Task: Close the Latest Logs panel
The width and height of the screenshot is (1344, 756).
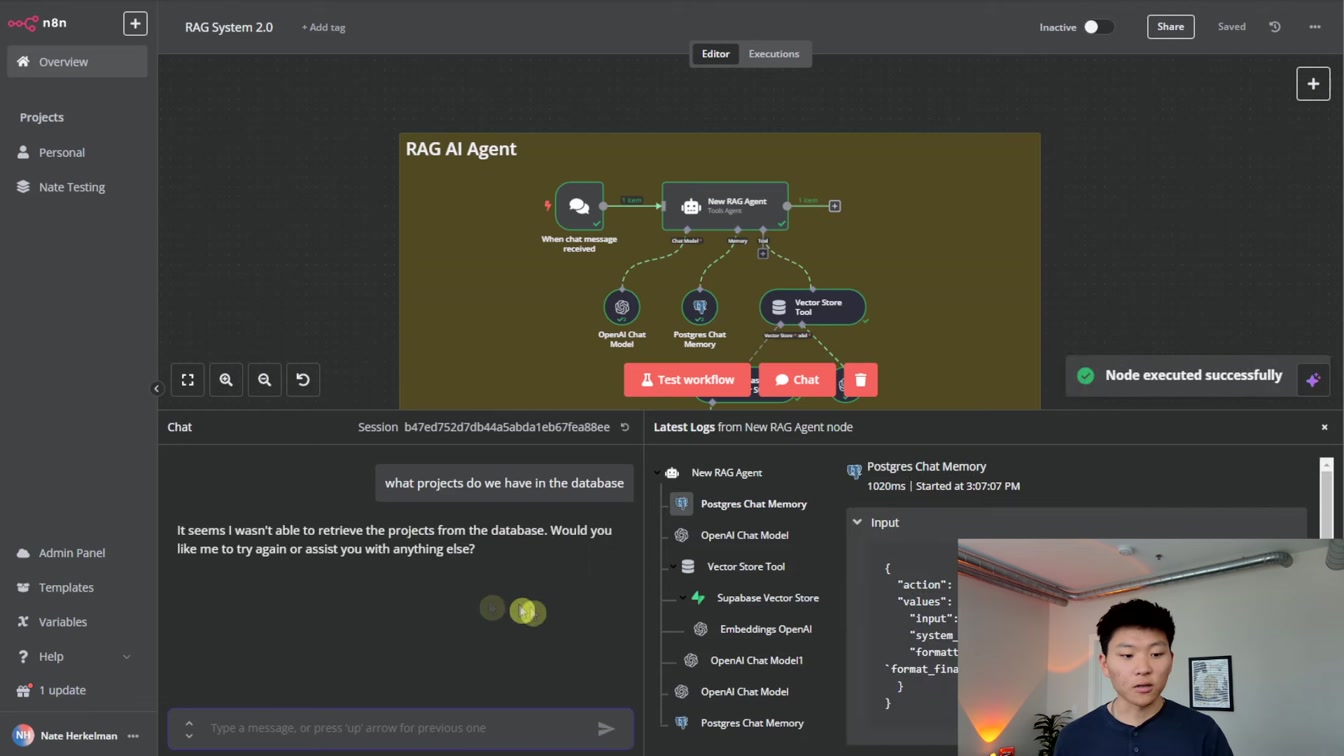Action: 1325,427
